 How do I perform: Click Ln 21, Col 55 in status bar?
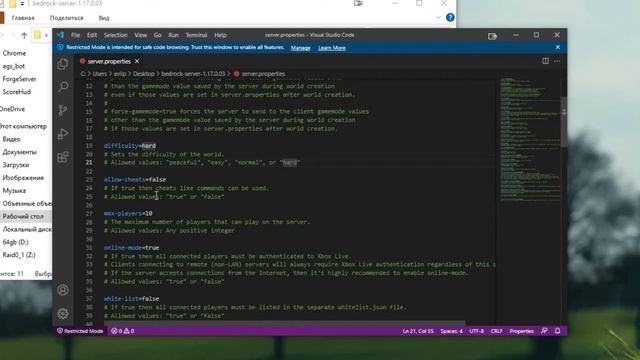418,331
